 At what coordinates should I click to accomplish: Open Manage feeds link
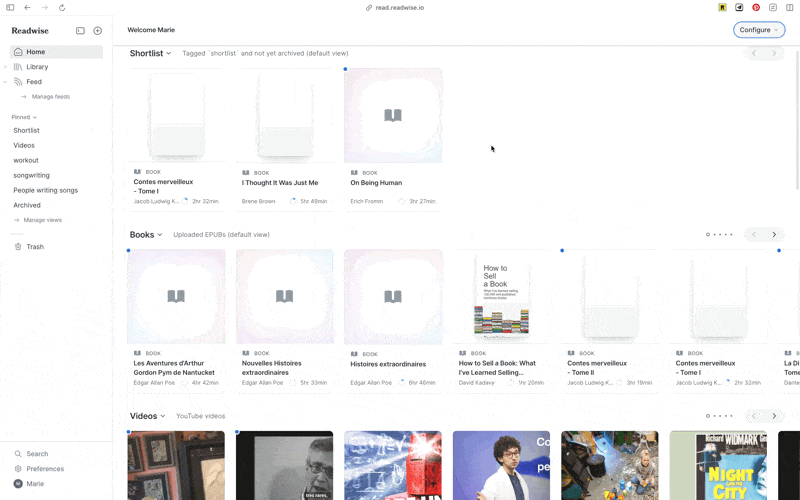click(51, 96)
